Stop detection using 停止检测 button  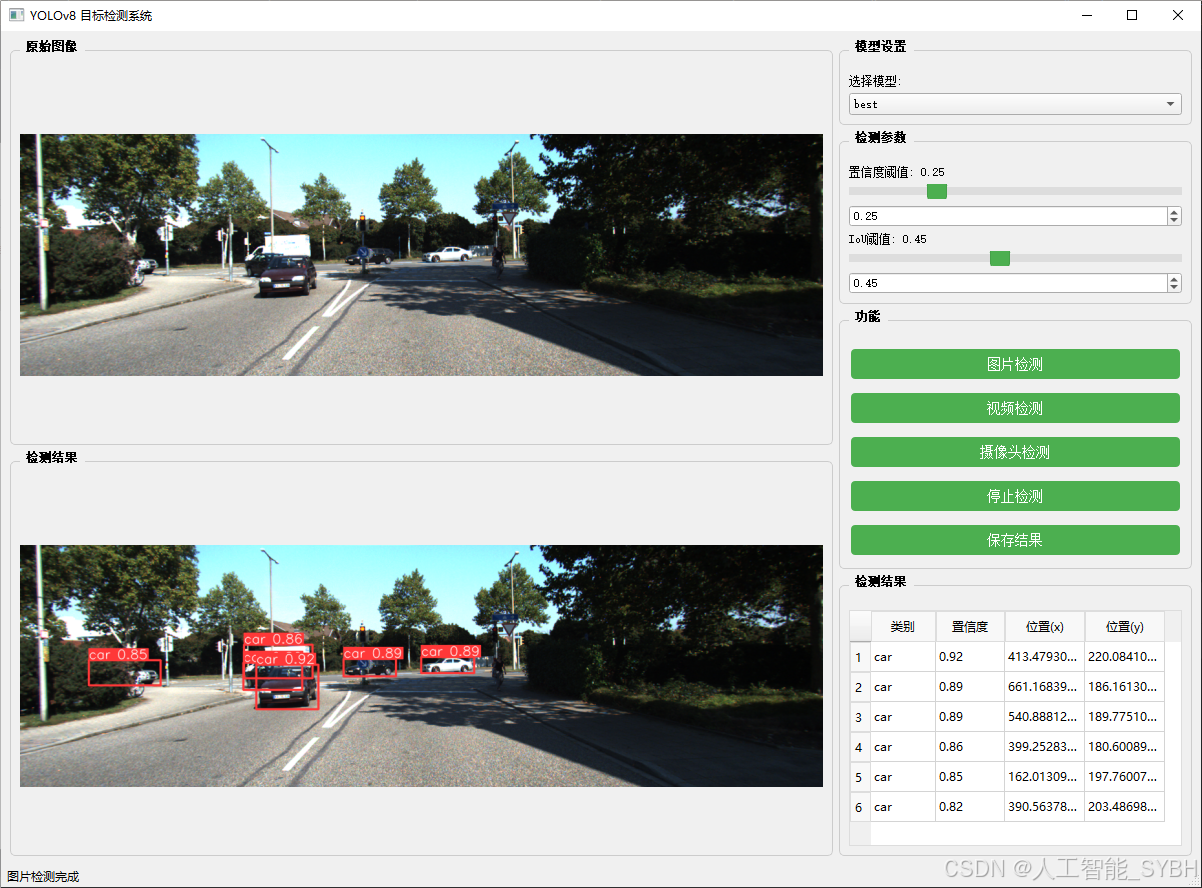click(1014, 496)
